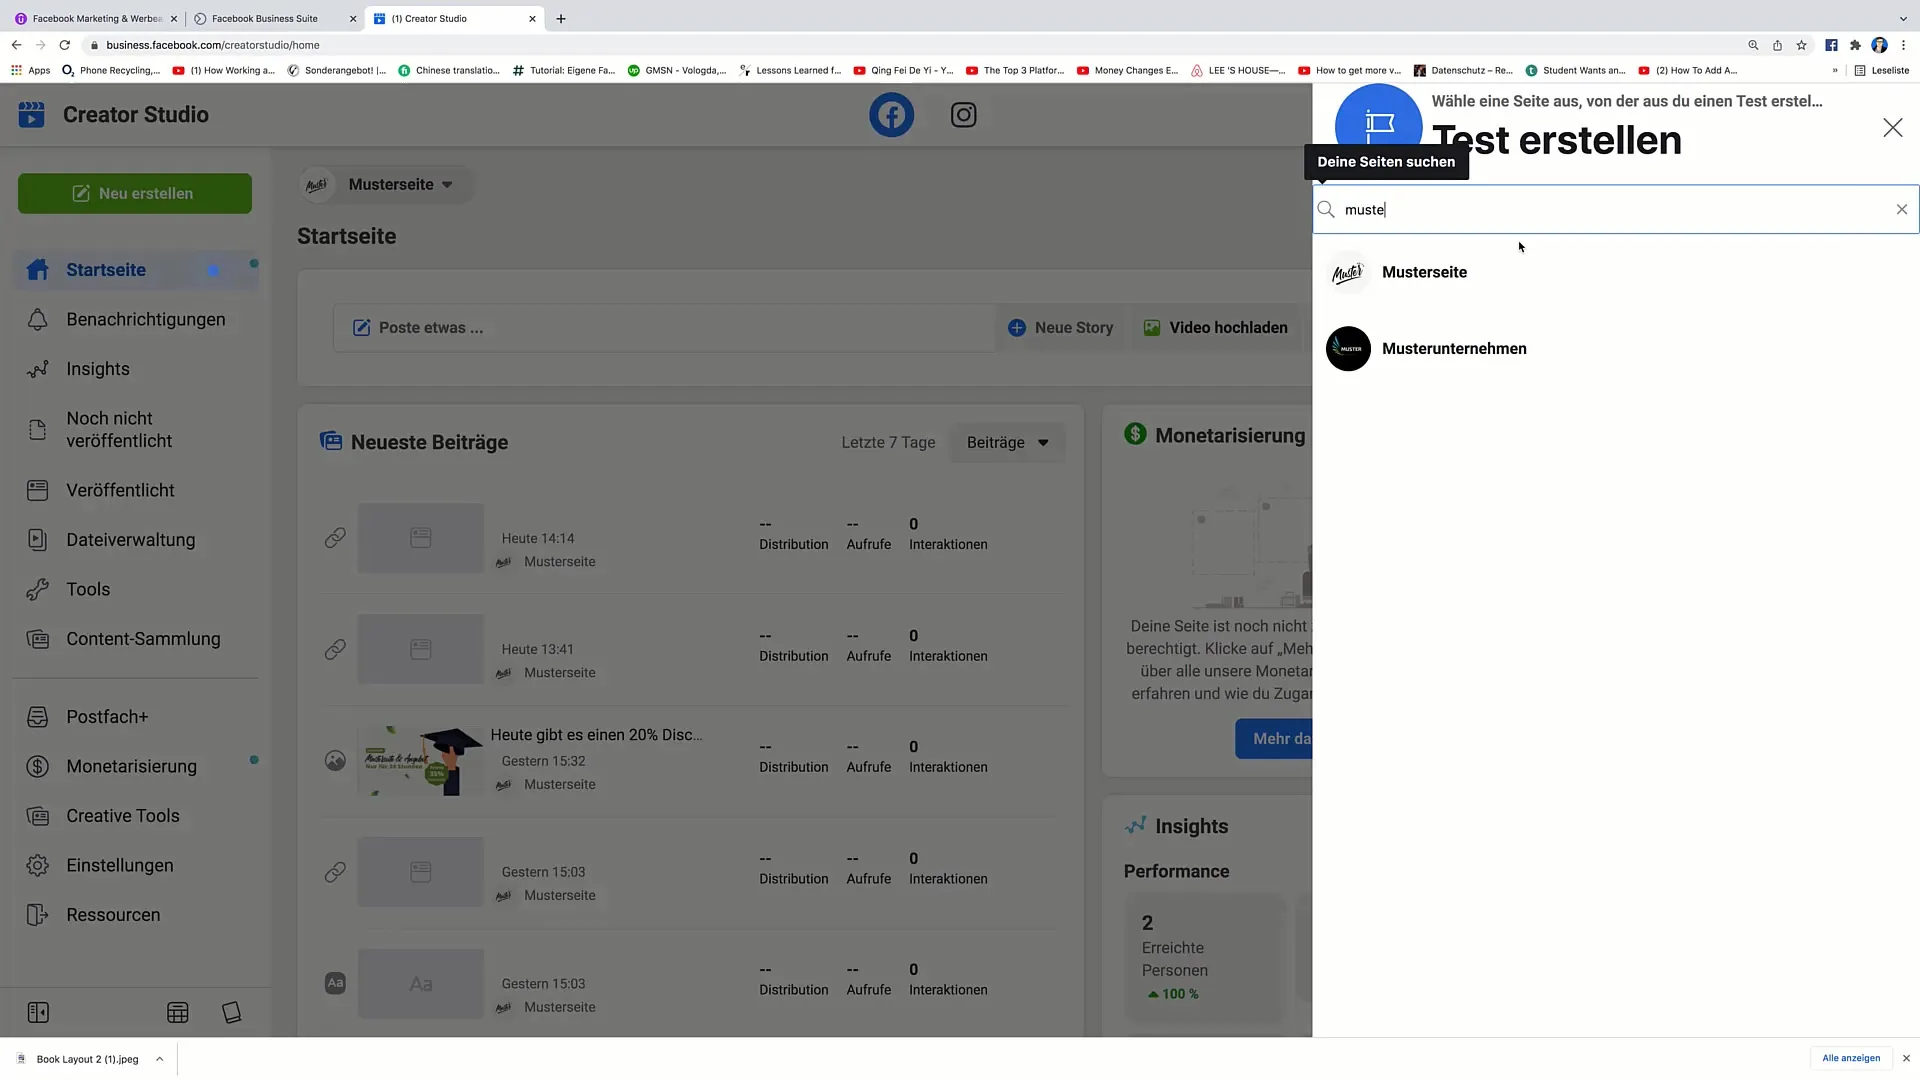Click Alle anzeigen in downloads bar

tap(1850, 1058)
